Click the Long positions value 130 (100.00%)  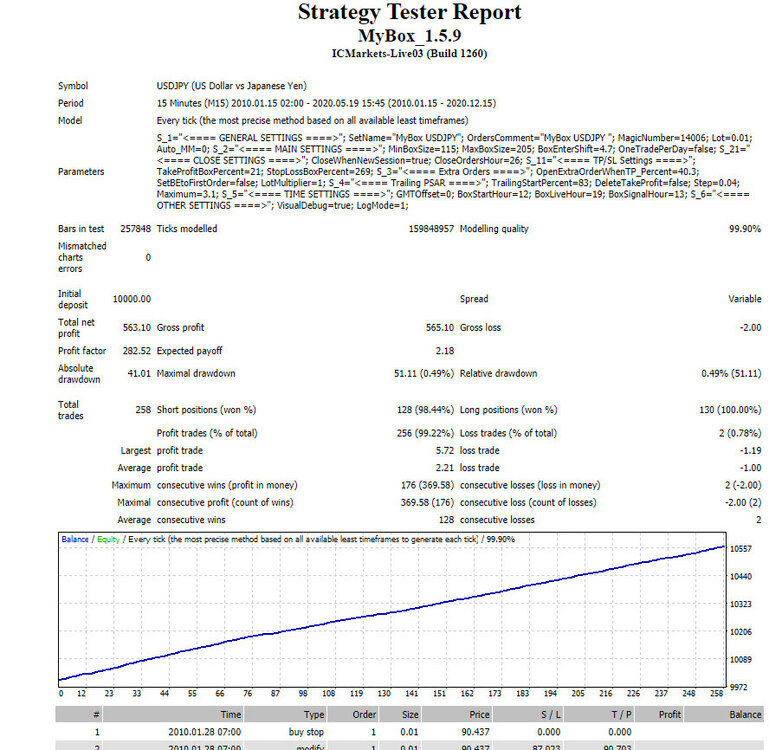click(730, 410)
